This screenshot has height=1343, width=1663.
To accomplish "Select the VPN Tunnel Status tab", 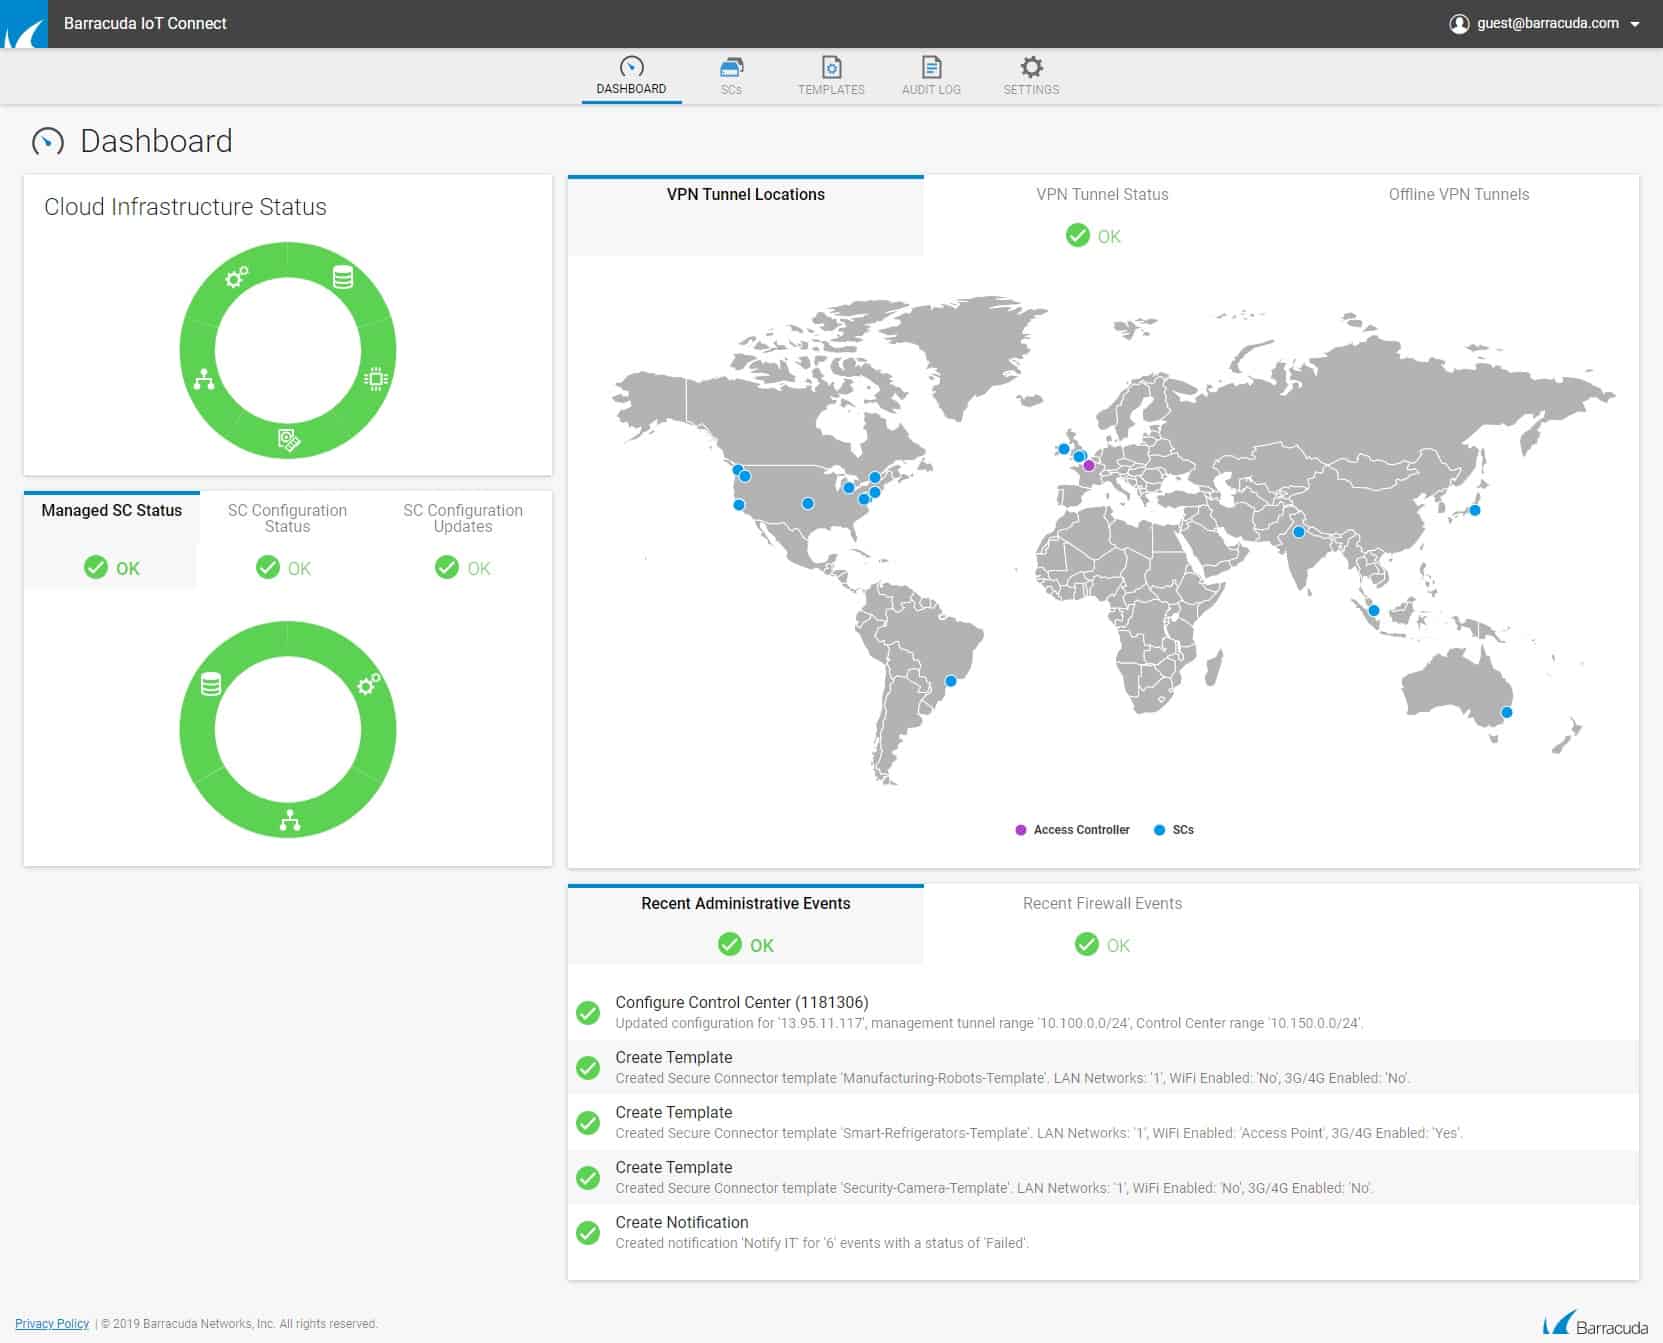I will coord(1102,215).
